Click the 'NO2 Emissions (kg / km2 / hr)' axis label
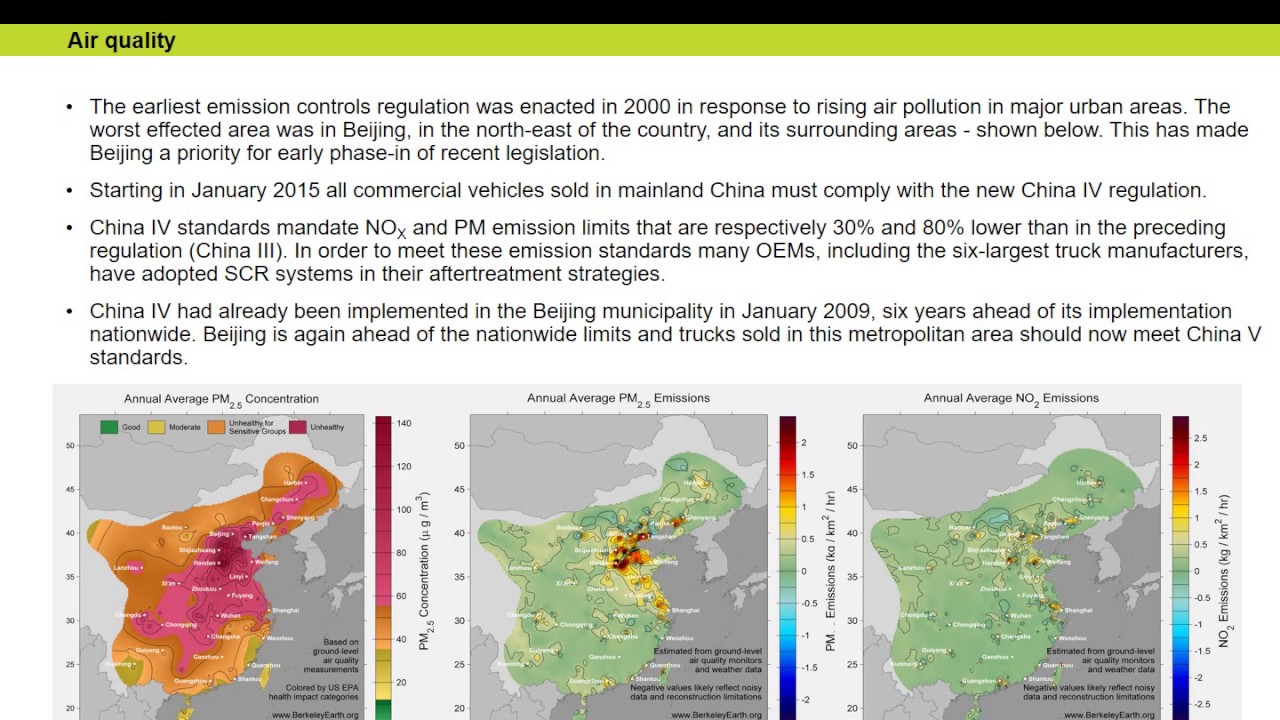 [x=1225, y=570]
